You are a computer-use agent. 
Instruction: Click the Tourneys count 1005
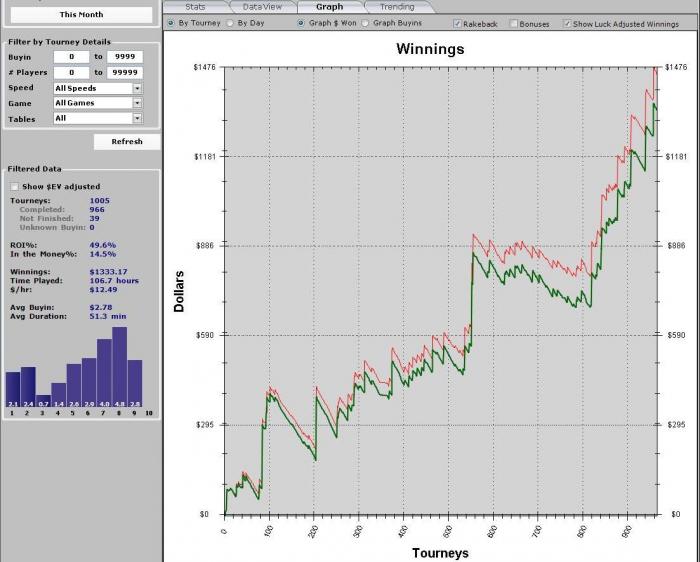tap(100, 201)
